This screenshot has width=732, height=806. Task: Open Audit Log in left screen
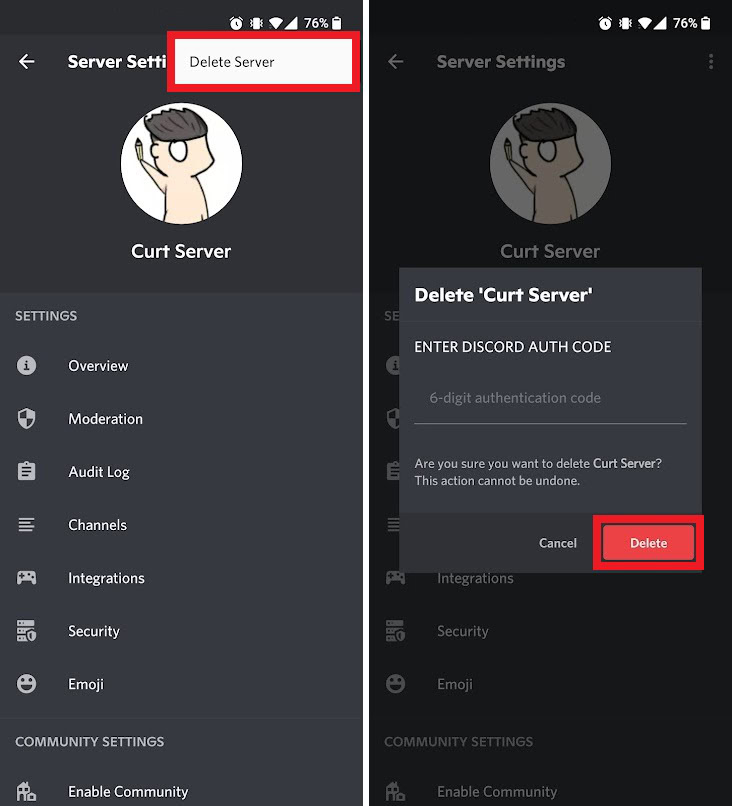pos(181,471)
